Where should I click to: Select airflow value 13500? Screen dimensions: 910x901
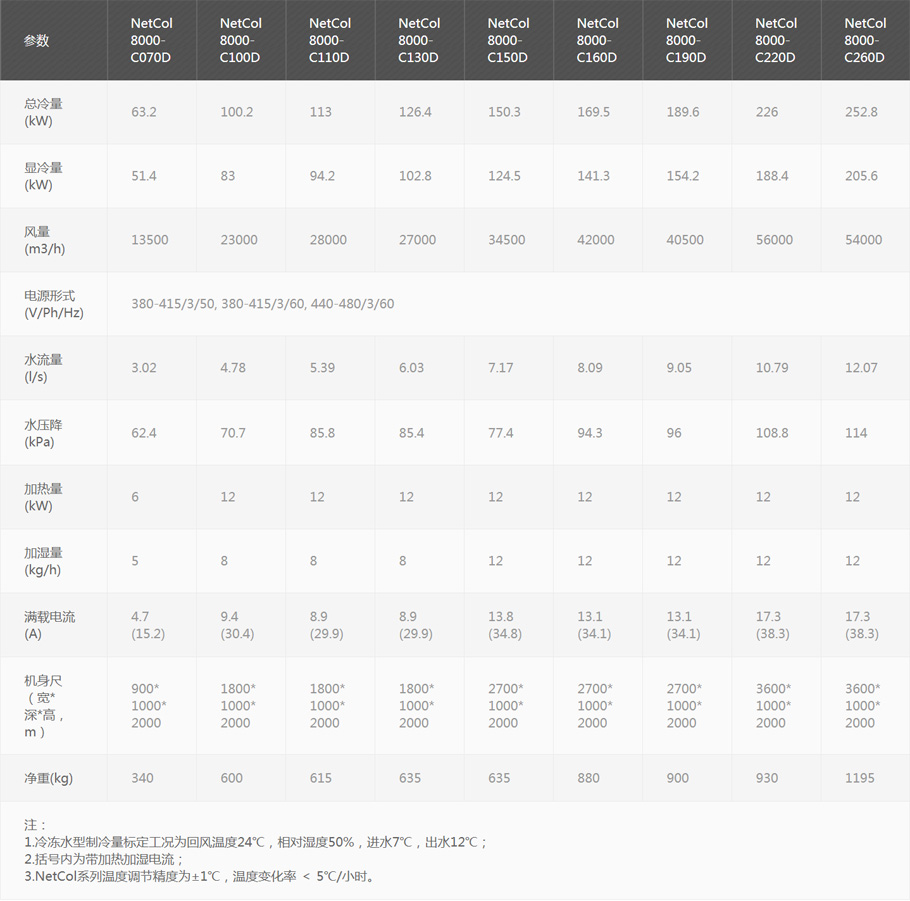(150, 240)
